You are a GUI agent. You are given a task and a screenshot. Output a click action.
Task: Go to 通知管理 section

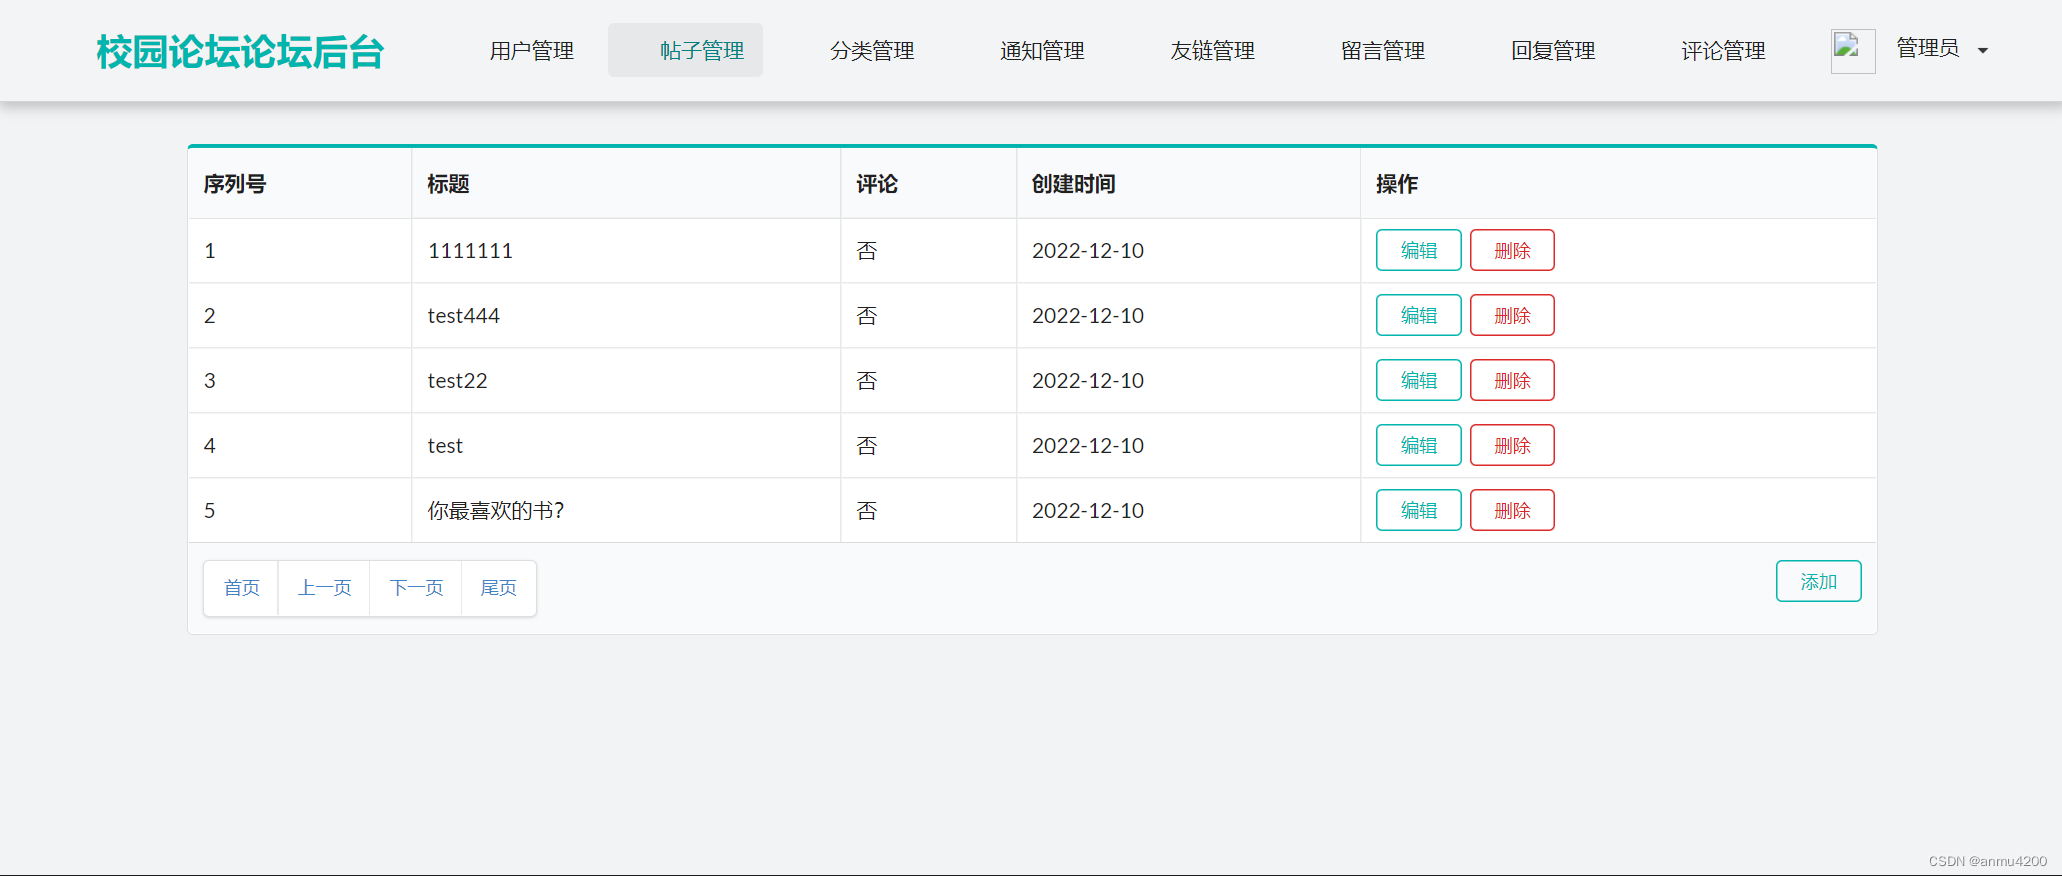[1042, 51]
